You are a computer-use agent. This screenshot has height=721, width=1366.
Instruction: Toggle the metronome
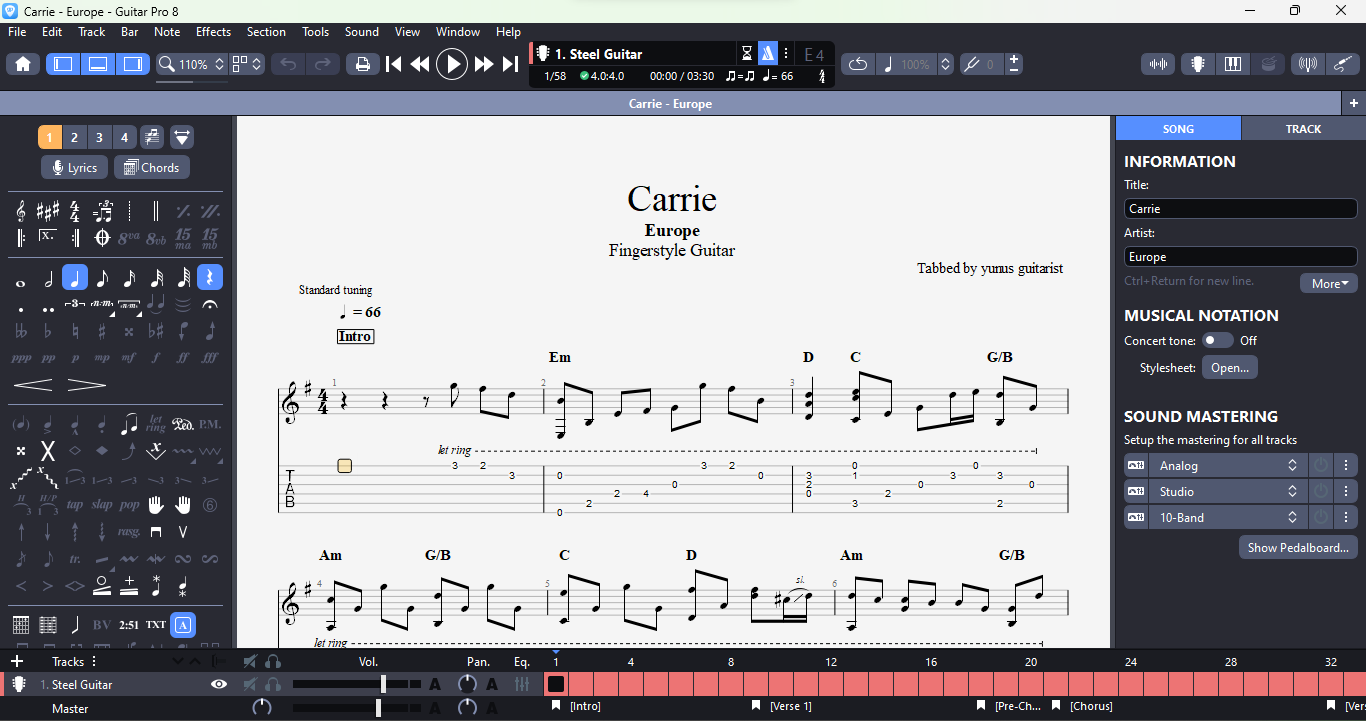(x=767, y=54)
